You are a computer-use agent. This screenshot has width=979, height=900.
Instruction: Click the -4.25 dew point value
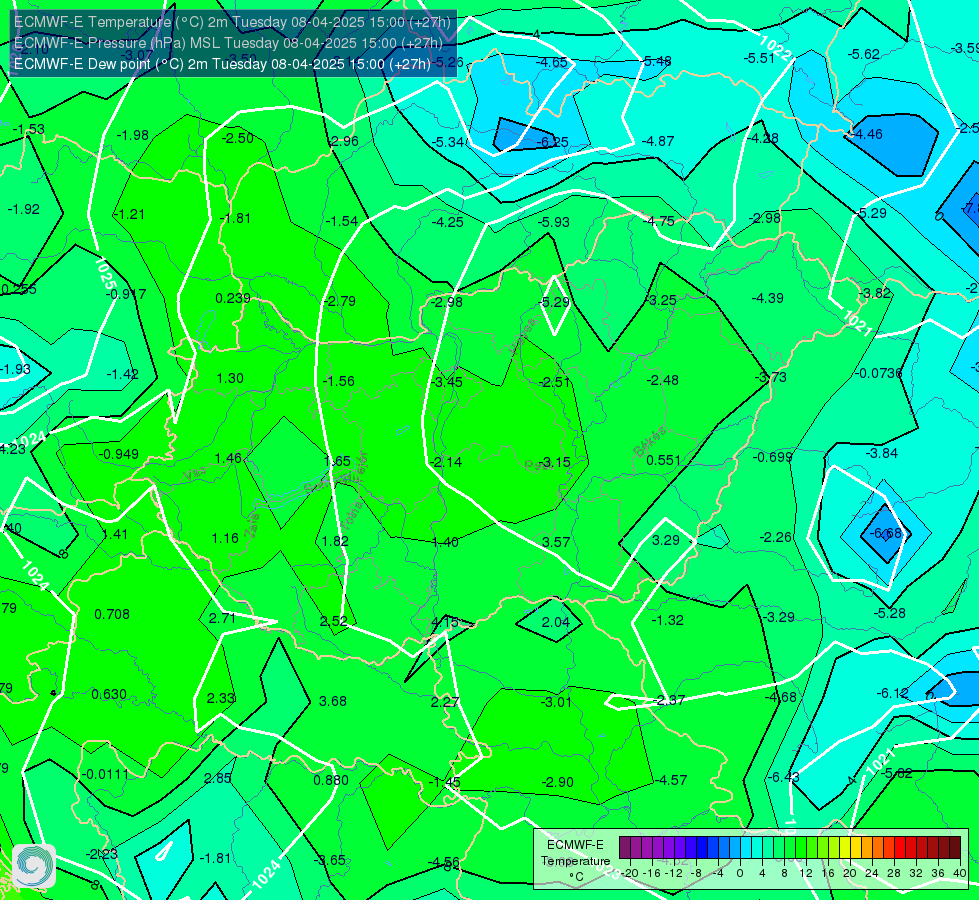pyautogui.click(x=448, y=222)
